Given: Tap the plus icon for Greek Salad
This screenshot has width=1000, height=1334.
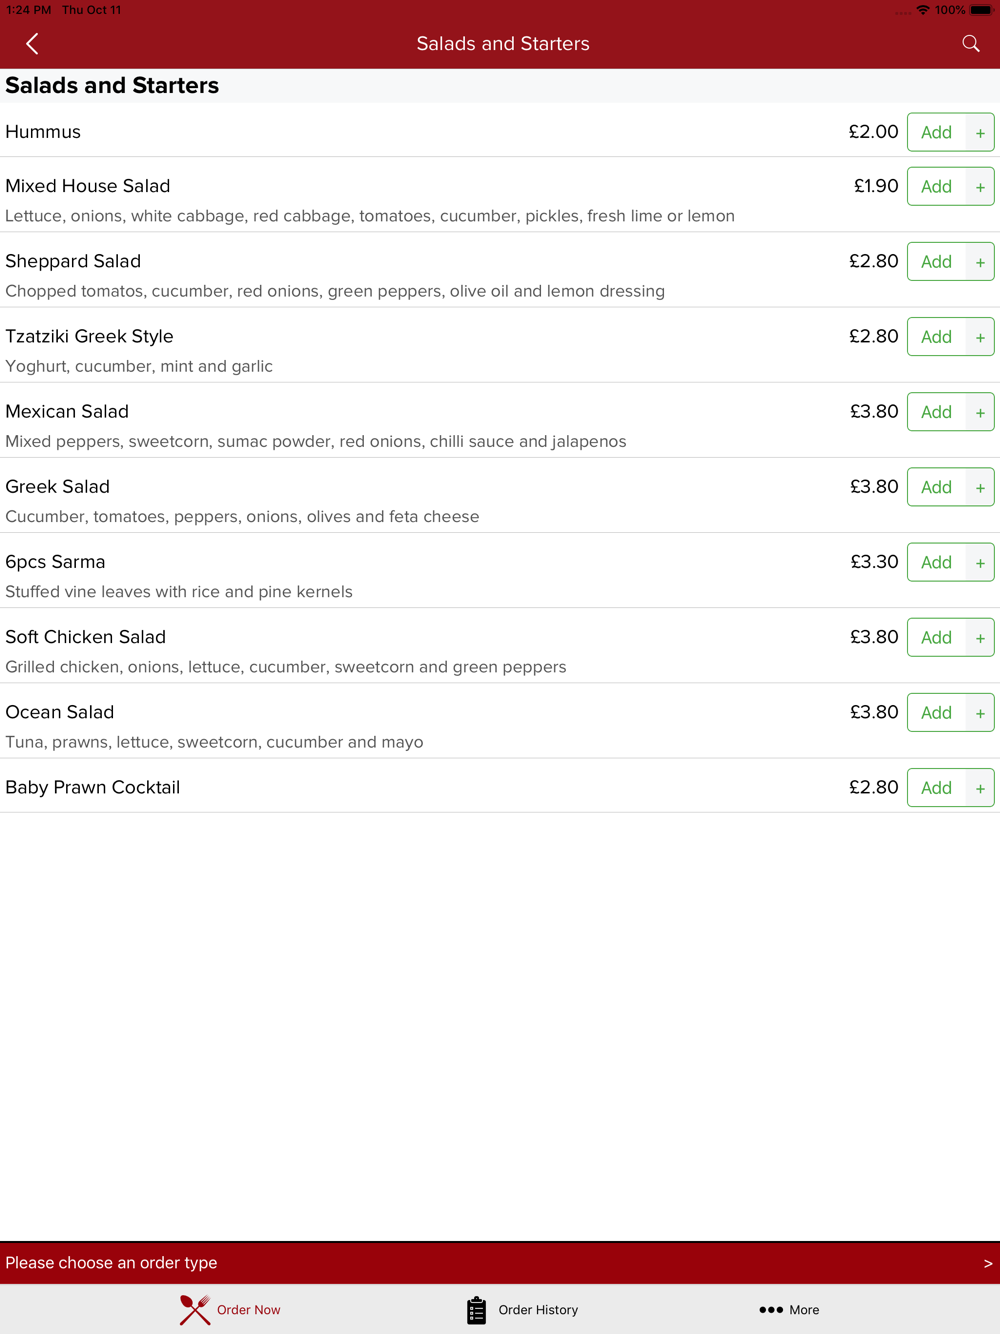Looking at the screenshot, I should point(980,487).
